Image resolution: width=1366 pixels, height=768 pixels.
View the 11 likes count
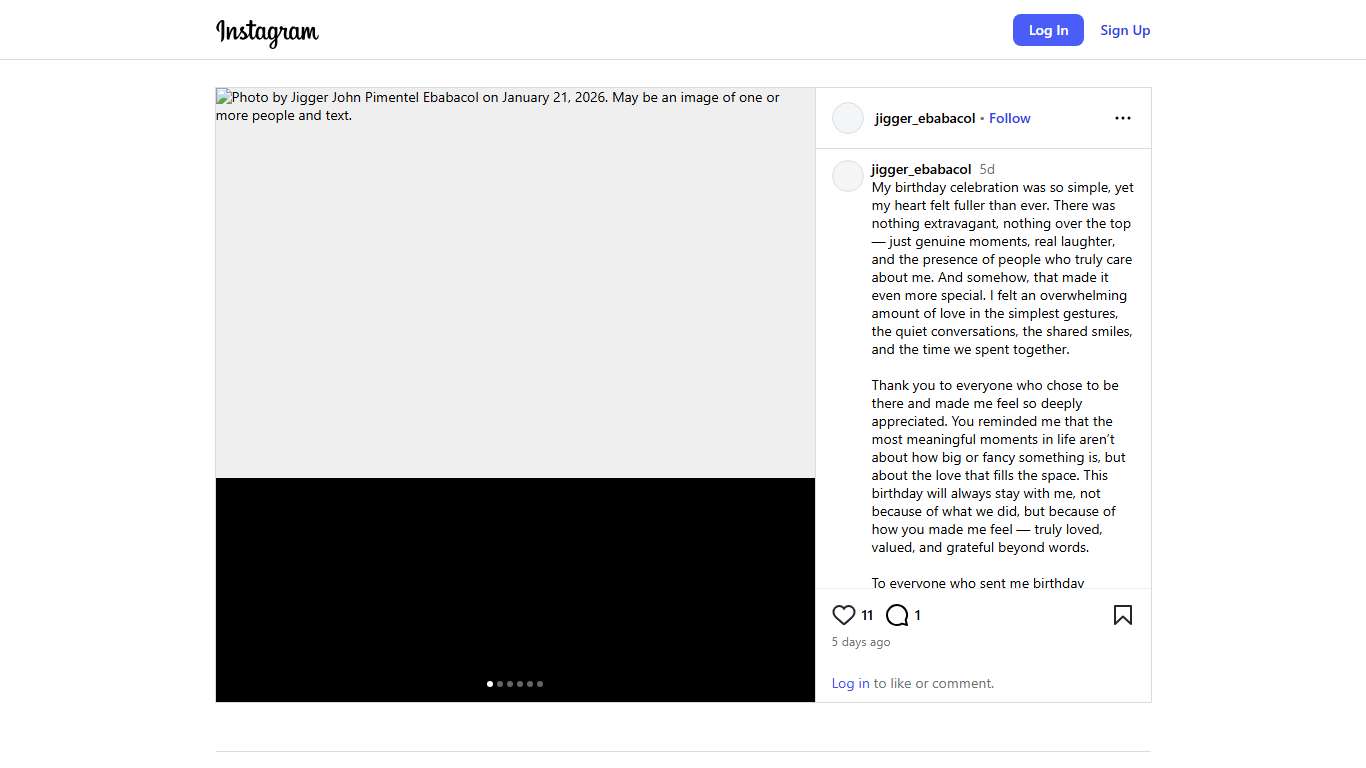(867, 615)
